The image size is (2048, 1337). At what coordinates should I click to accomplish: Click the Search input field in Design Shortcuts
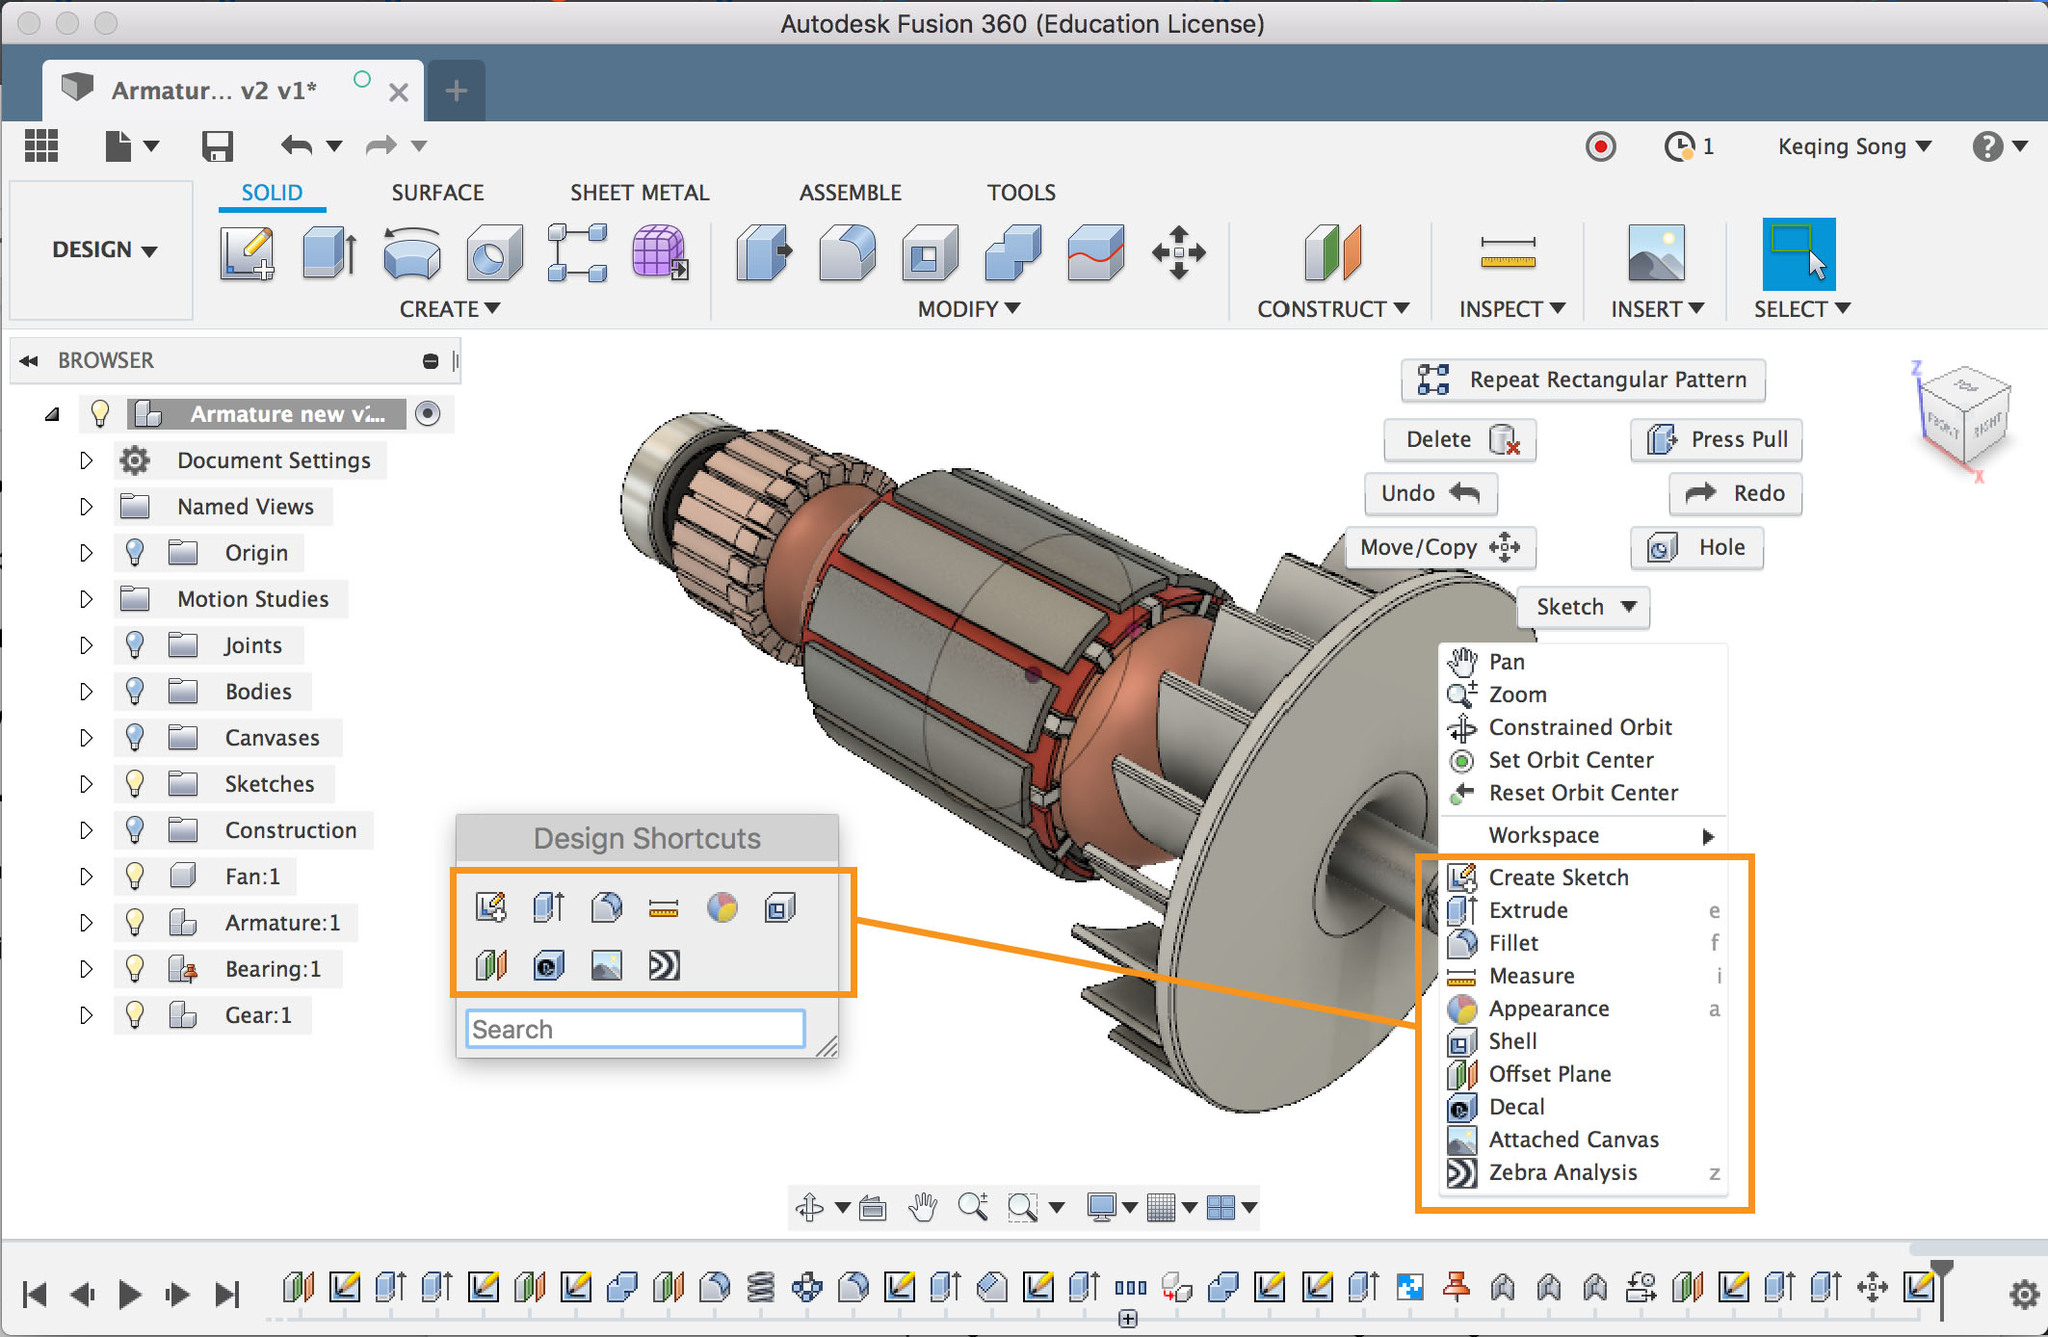pyautogui.click(x=631, y=1030)
